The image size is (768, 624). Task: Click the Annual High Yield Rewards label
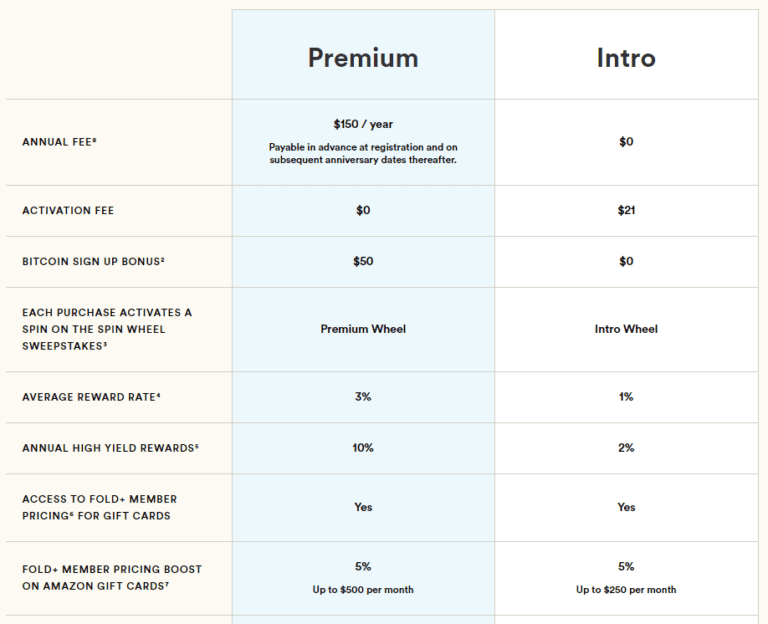click(110, 448)
